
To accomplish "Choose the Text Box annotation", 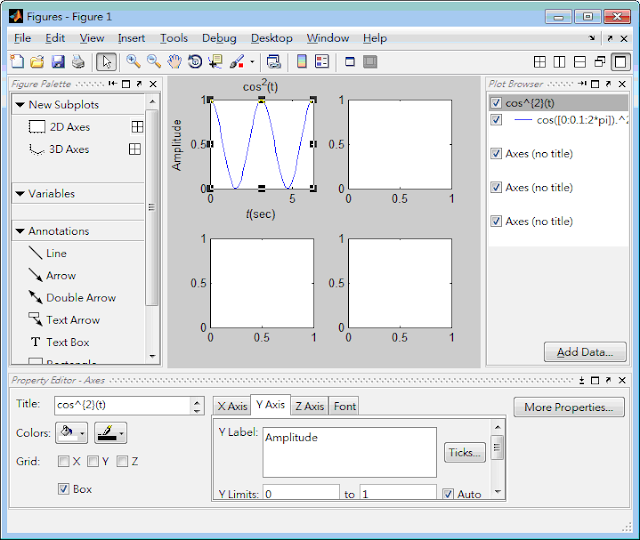I will tap(60, 342).
